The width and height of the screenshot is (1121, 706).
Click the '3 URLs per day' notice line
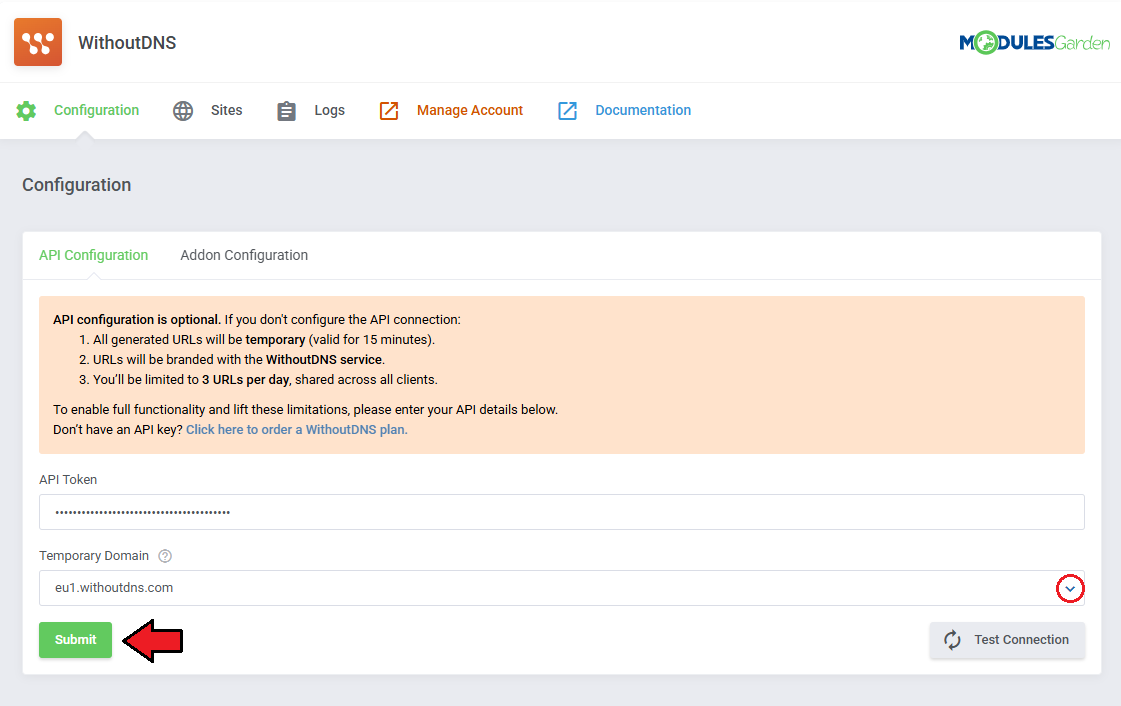[x=258, y=379]
